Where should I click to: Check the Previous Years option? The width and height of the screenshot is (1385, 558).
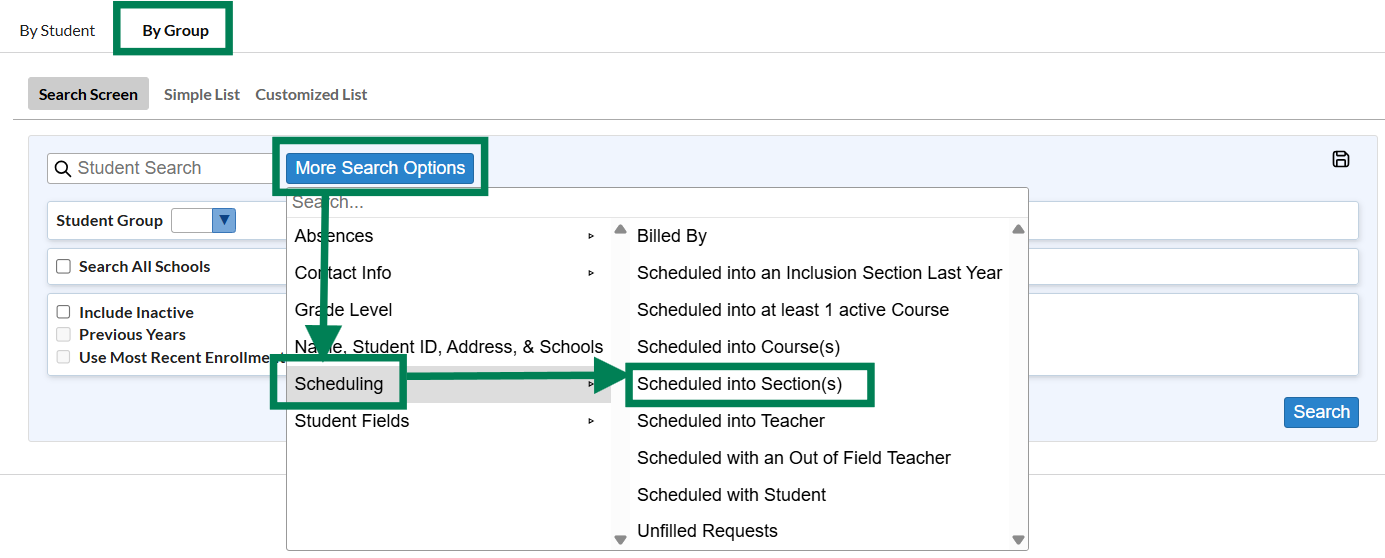tap(63, 335)
